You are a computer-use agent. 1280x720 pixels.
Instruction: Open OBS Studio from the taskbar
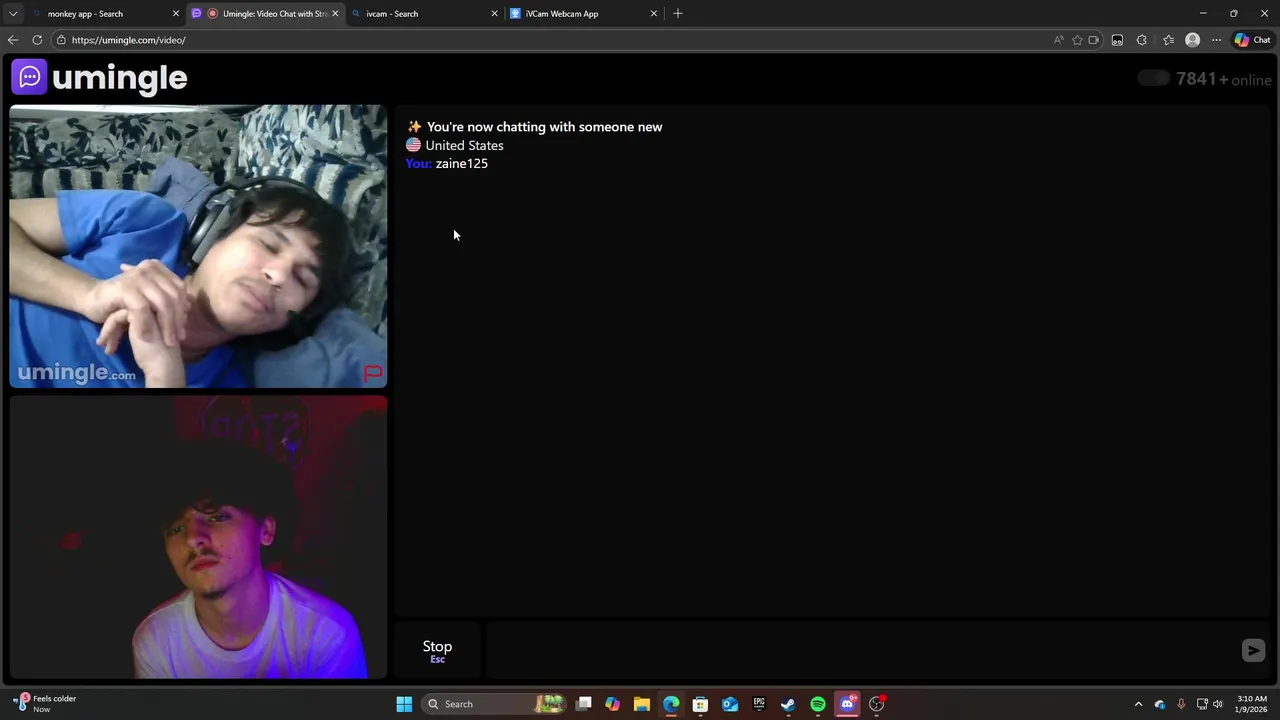pyautogui.click(x=877, y=704)
